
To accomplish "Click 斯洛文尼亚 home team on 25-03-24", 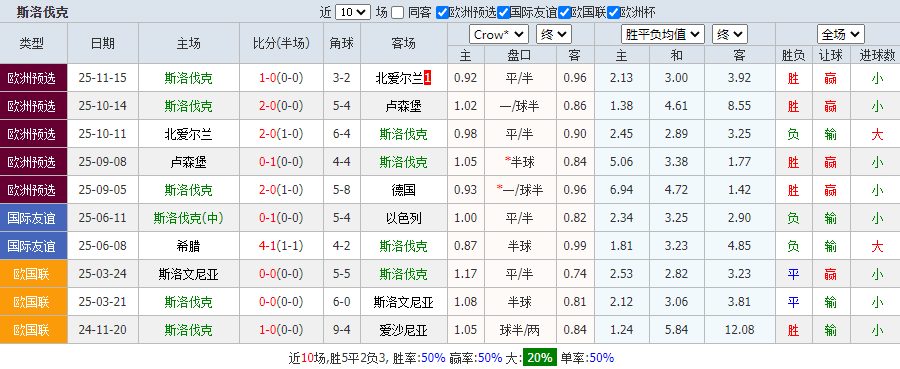I will (x=189, y=274).
